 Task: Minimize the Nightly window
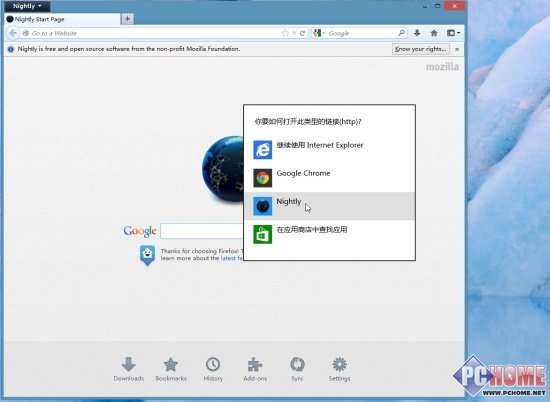pyautogui.click(x=425, y=6)
